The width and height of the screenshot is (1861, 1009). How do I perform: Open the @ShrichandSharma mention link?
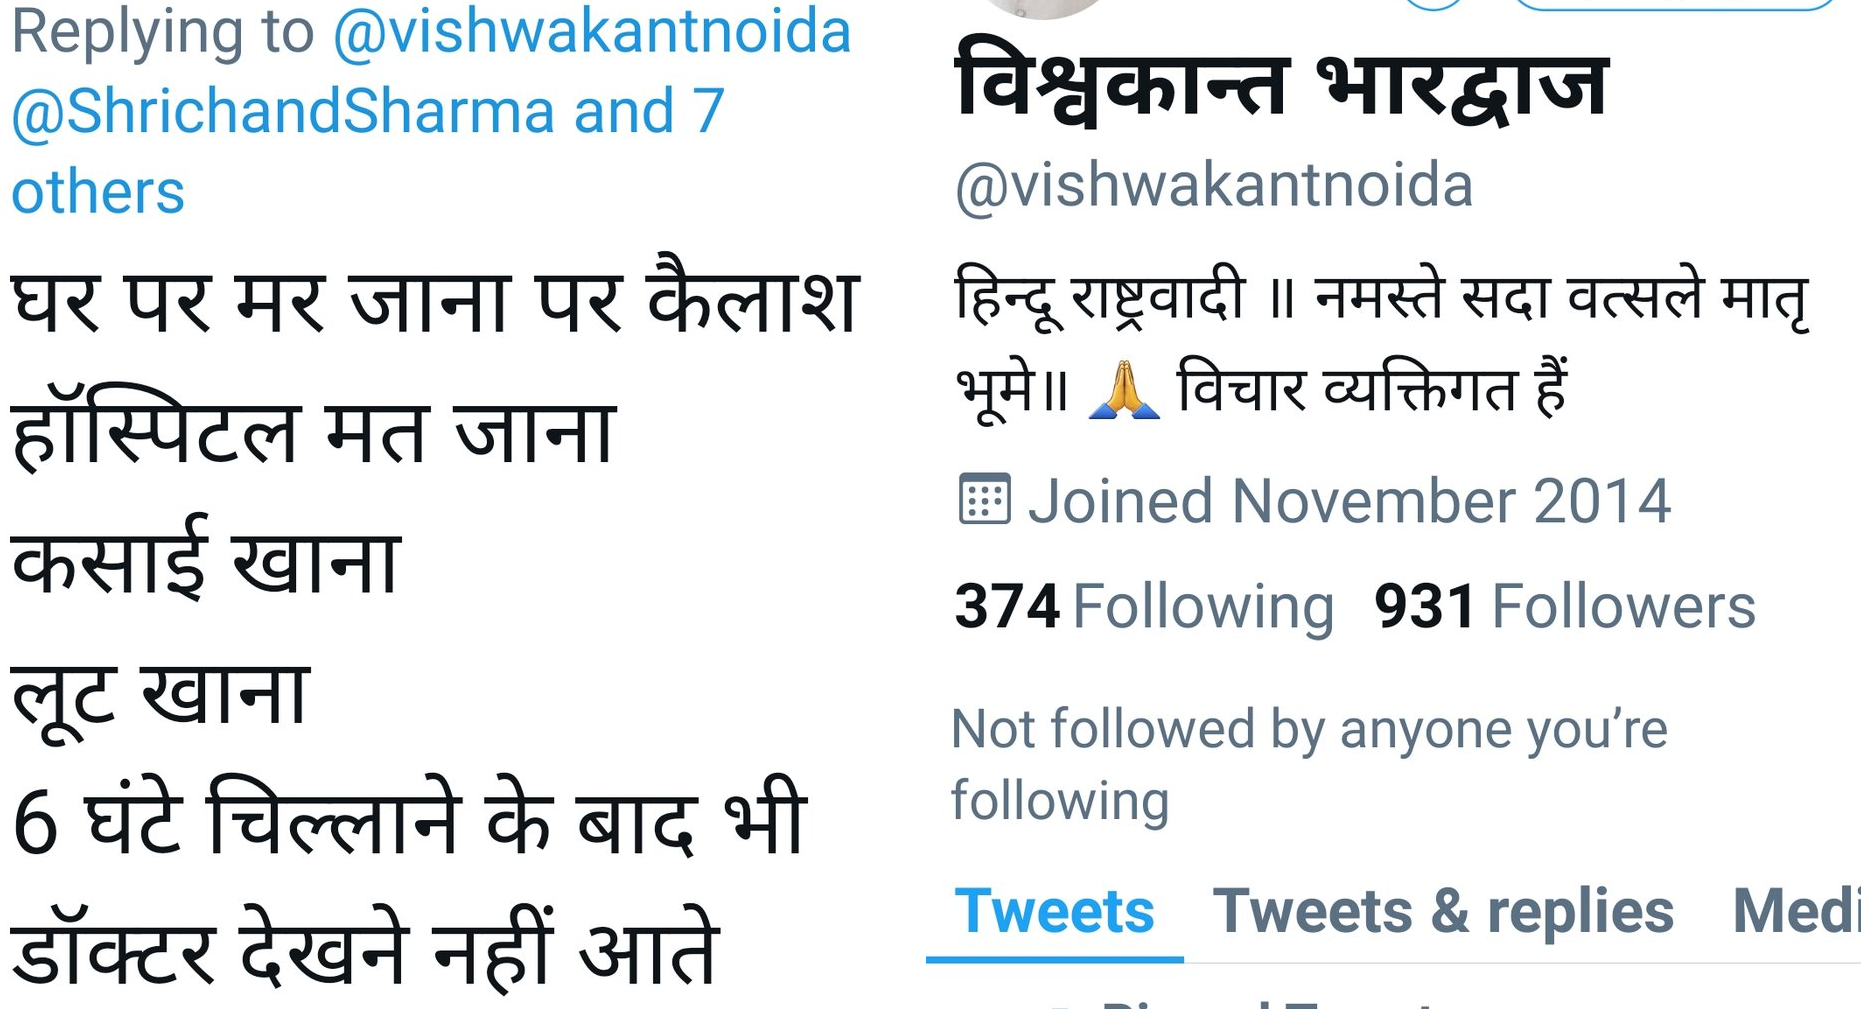282,111
